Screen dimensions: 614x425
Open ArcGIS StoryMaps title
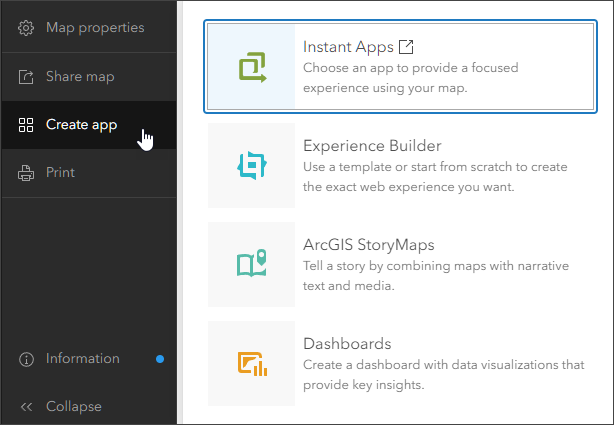point(369,245)
